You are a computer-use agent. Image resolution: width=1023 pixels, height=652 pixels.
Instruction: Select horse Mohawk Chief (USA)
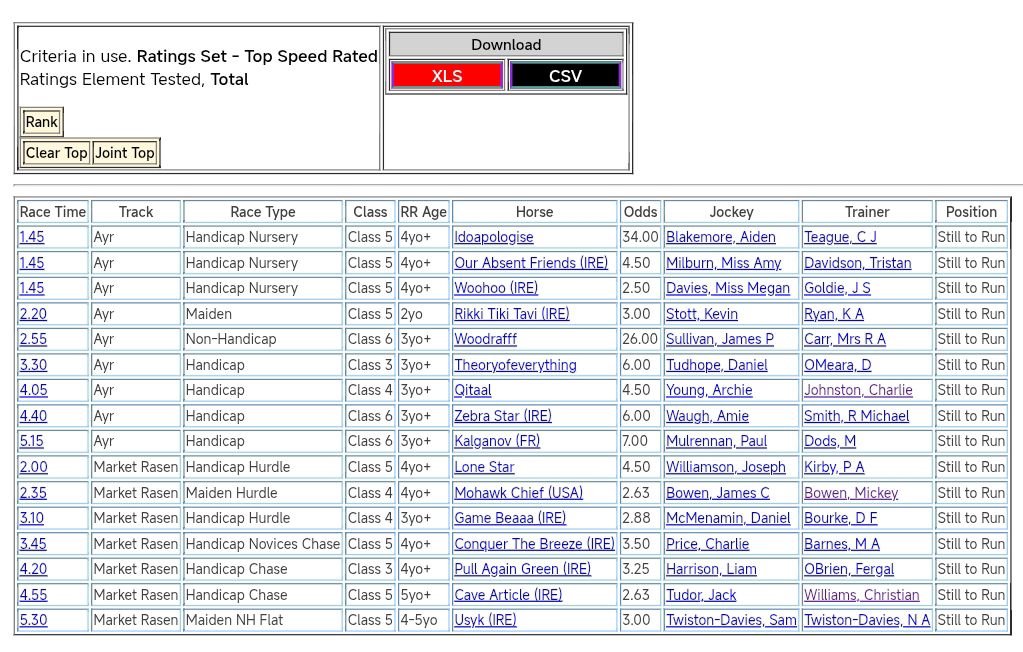click(x=518, y=493)
